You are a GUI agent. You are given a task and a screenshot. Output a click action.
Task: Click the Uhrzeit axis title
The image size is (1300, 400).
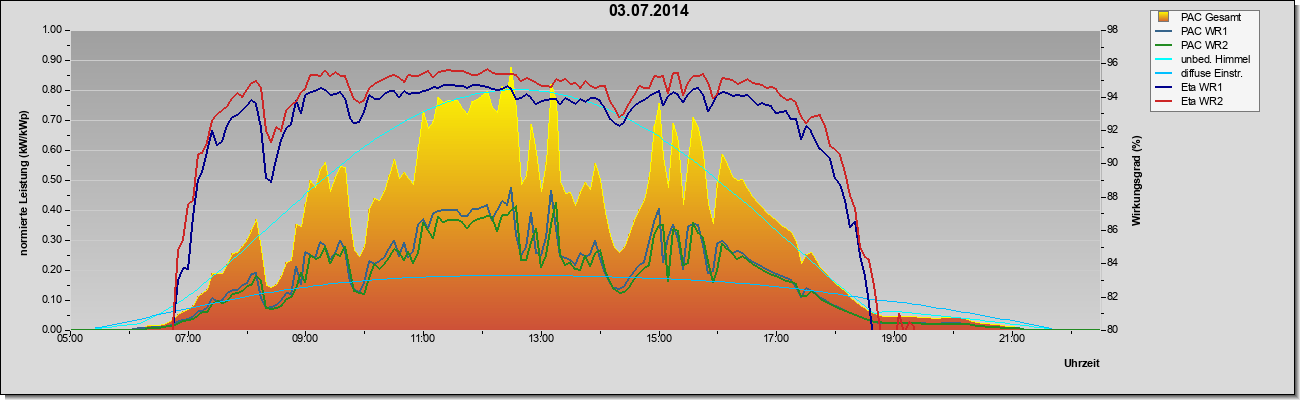coord(1084,363)
